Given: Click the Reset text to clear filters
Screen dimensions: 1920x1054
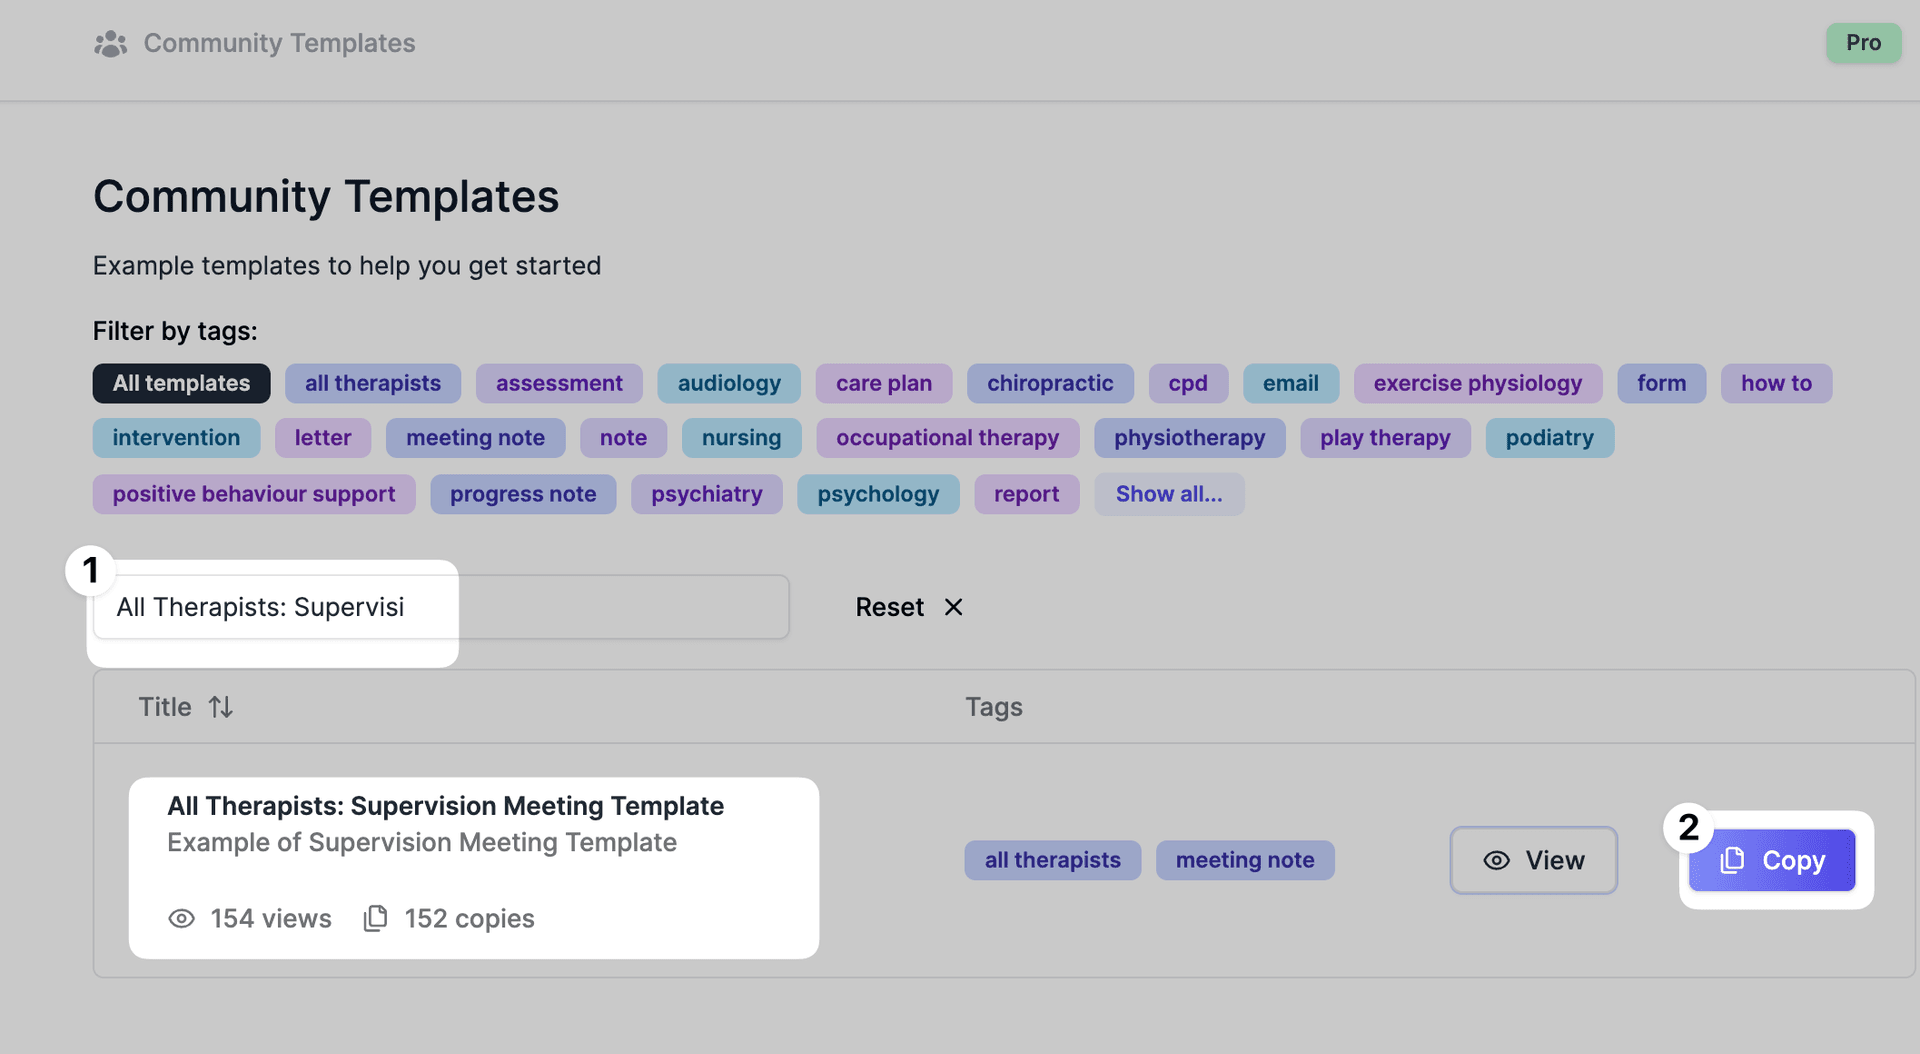Looking at the screenshot, I should click(x=888, y=607).
